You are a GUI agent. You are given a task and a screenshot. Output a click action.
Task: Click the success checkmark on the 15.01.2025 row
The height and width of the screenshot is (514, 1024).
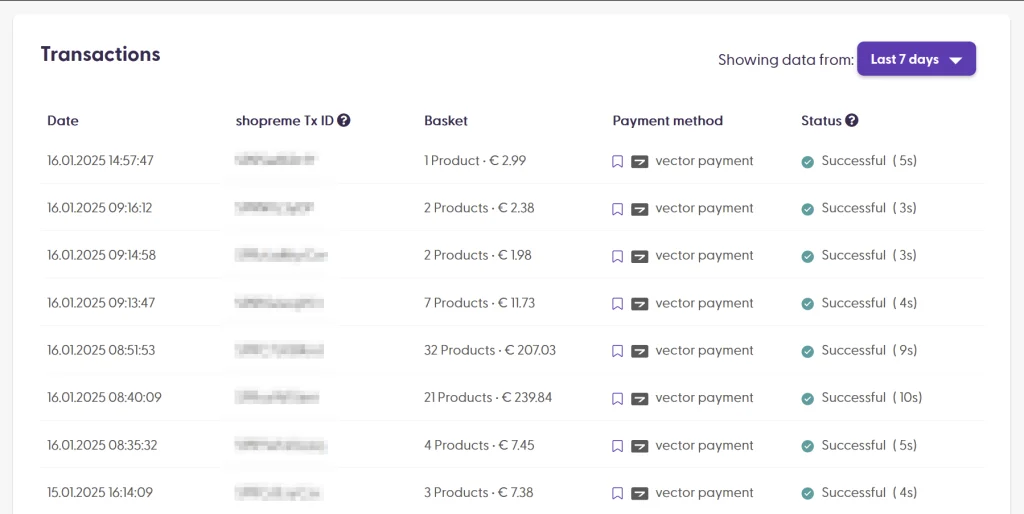808,493
